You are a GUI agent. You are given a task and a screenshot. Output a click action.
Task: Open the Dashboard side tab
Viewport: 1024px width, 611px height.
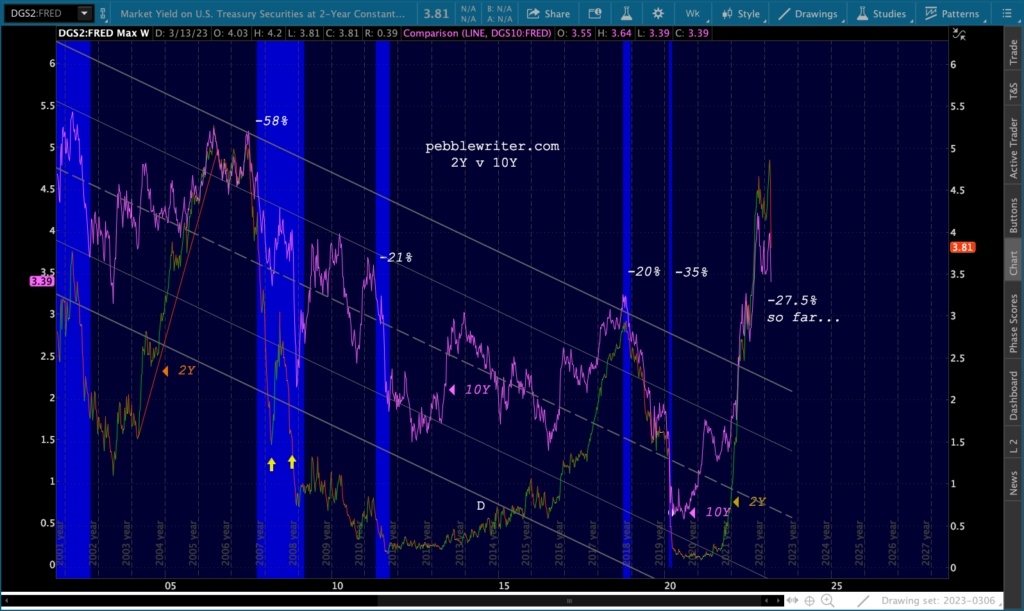tap(1014, 395)
